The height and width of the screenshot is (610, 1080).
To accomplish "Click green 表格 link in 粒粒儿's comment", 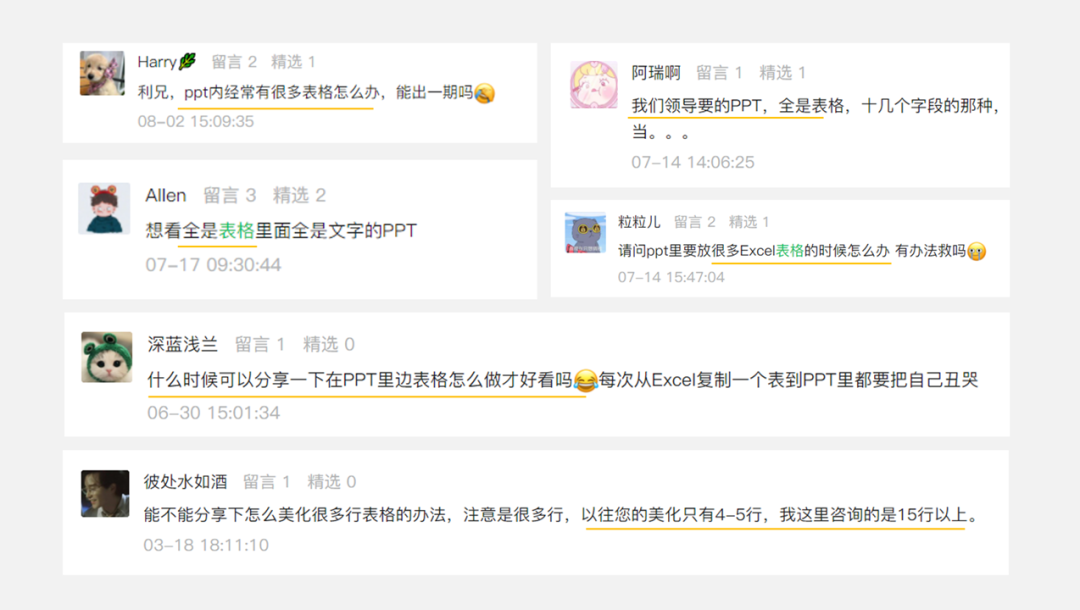I will [789, 251].
